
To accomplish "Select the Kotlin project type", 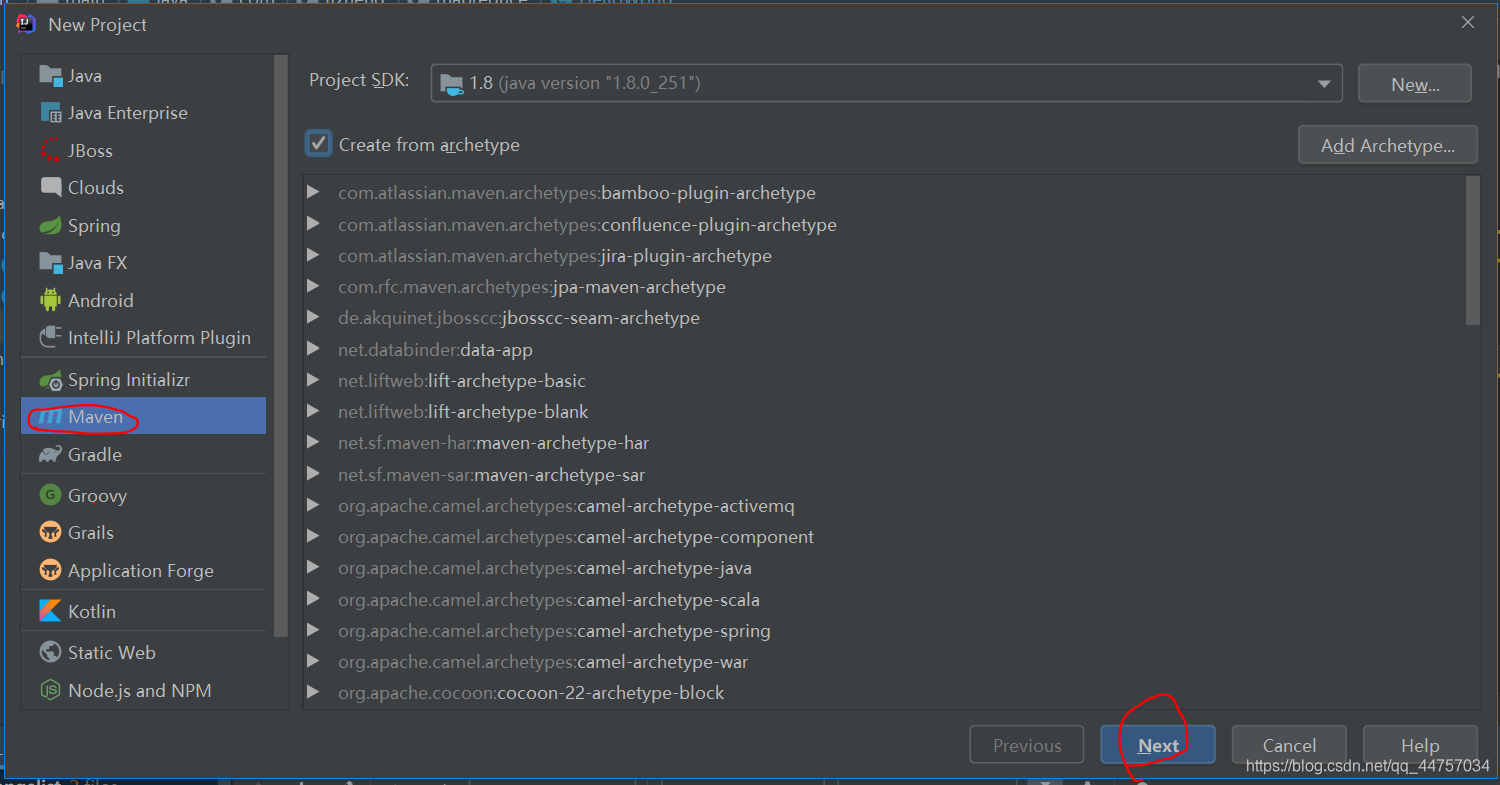I will point(144,611).
